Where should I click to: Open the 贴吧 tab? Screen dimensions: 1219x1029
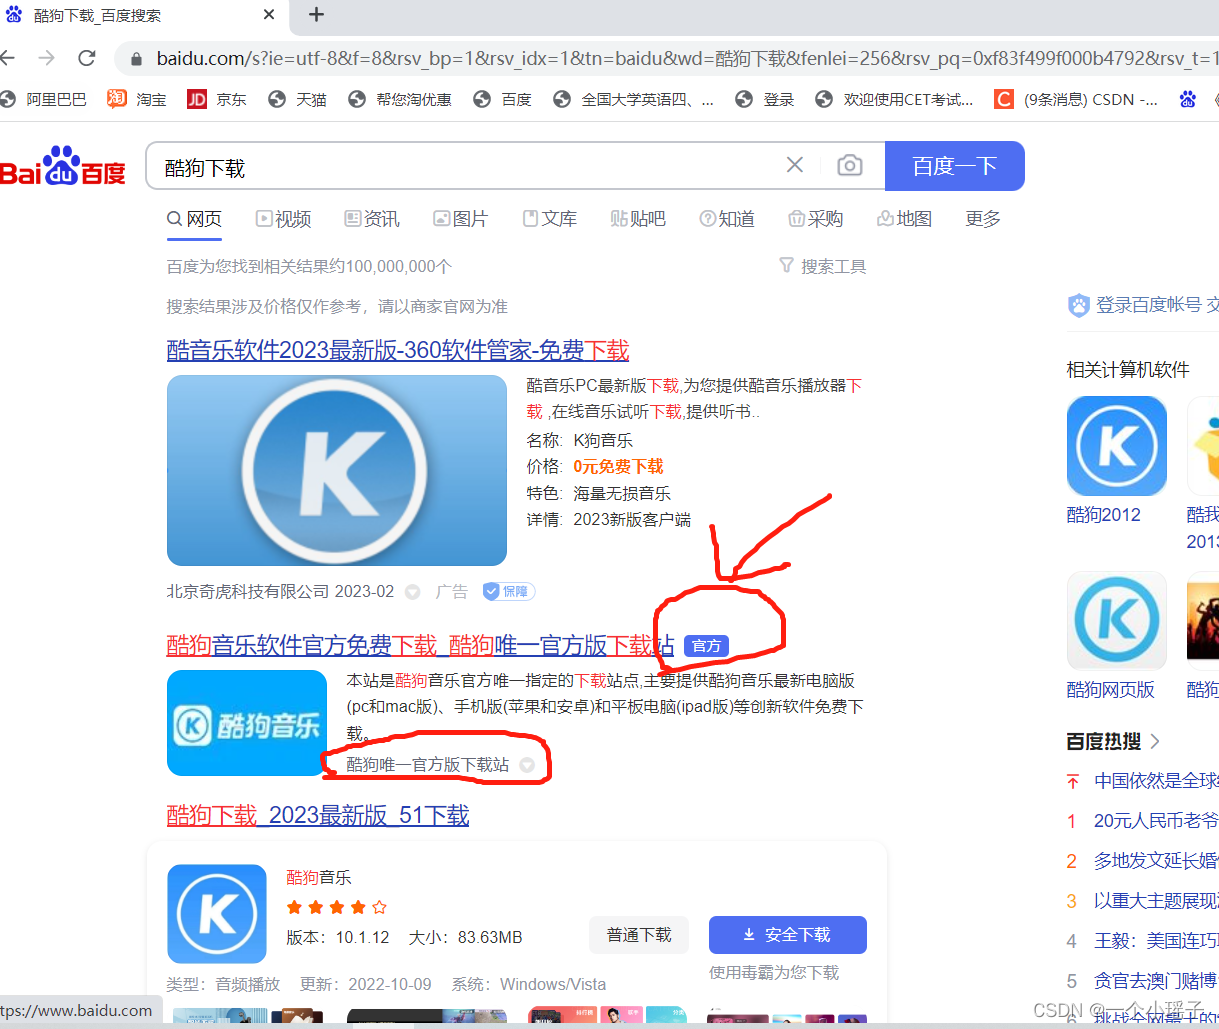pos(637,219)
